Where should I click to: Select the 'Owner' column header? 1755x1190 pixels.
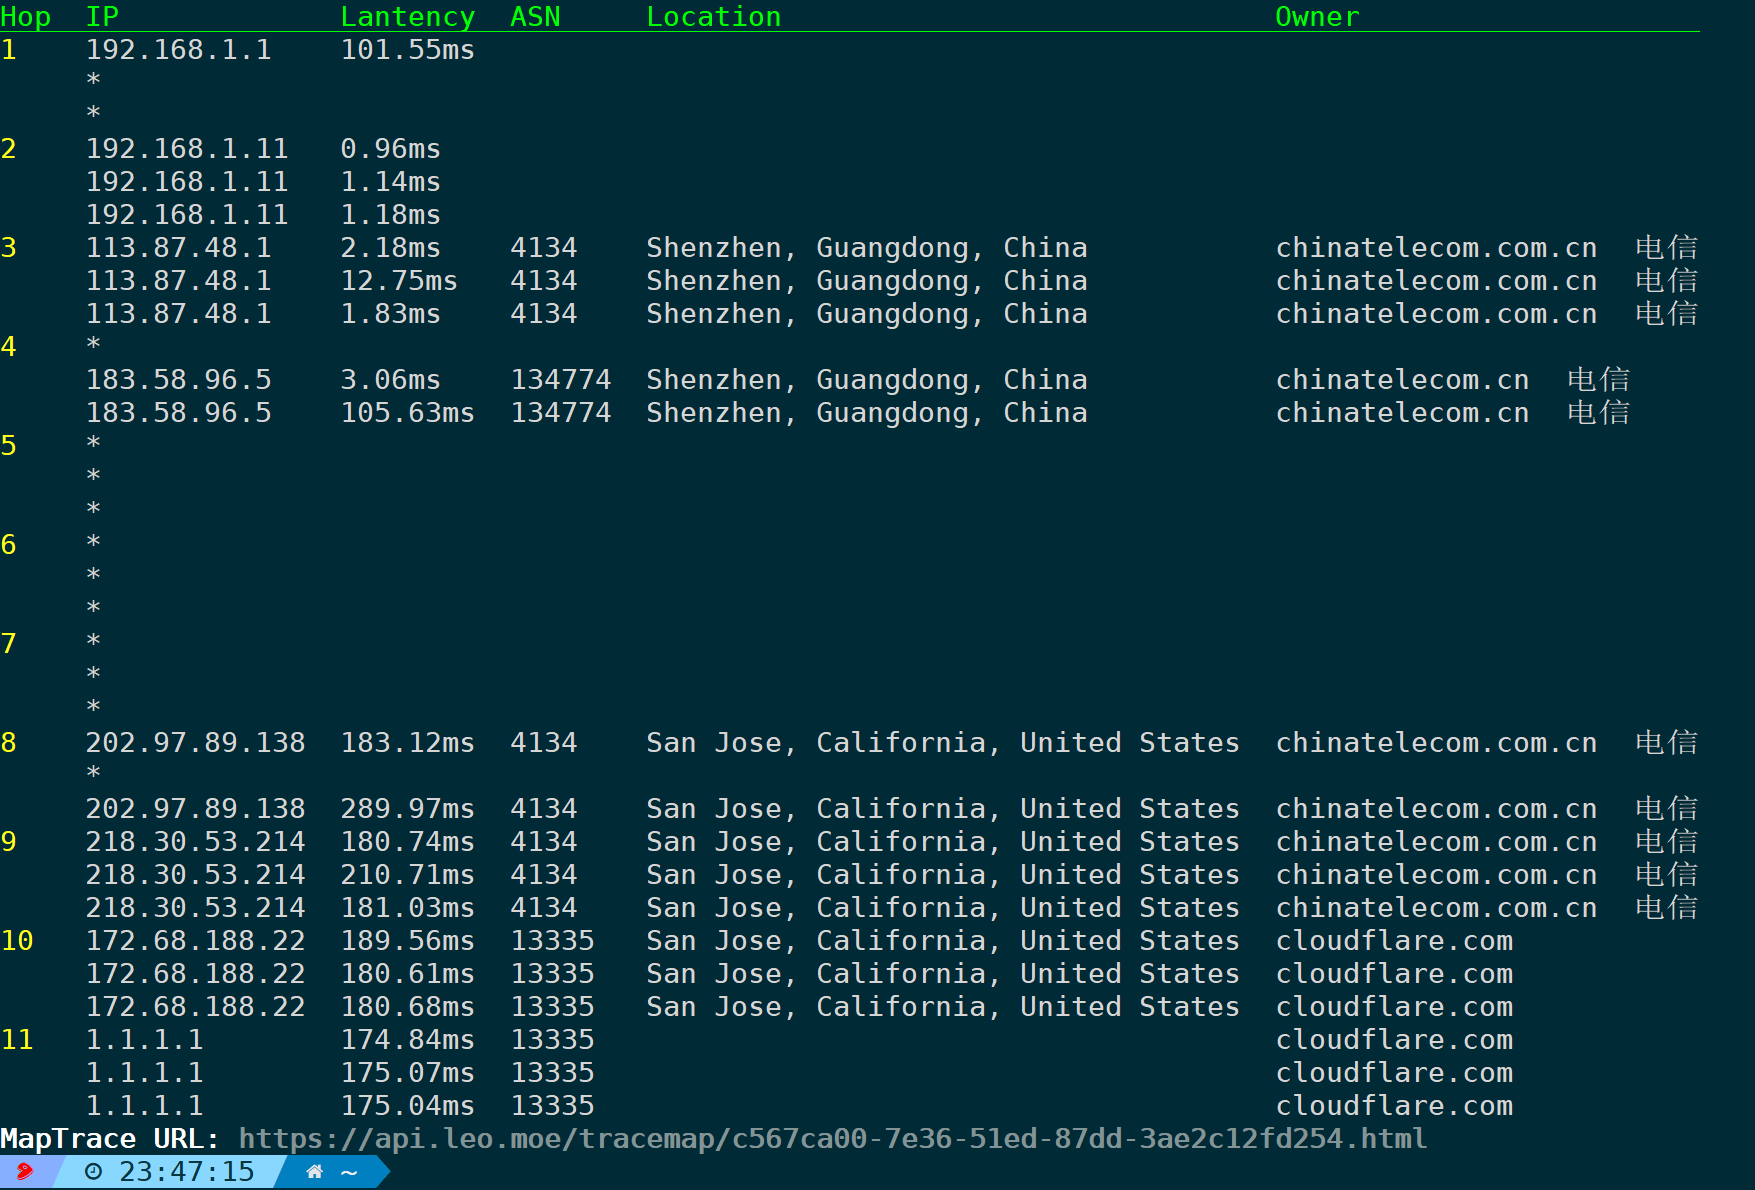[x=1317, y=17]
